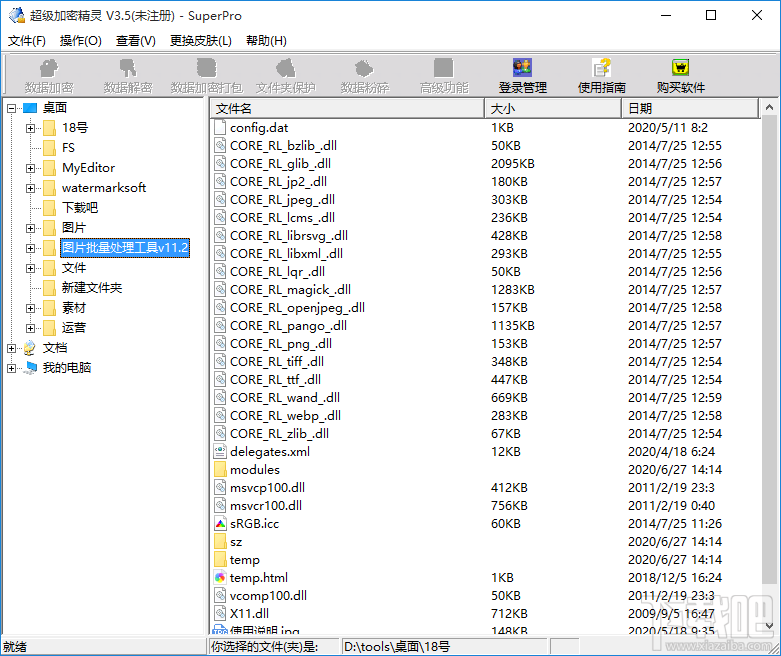781x656 pixels.
Task: Click the 购买软件 purchase icon
Action: [680, 69]
